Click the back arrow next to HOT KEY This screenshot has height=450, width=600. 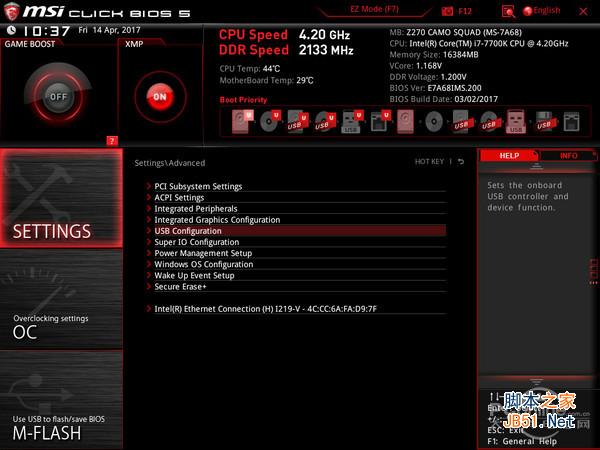click(x=461, y=162)
